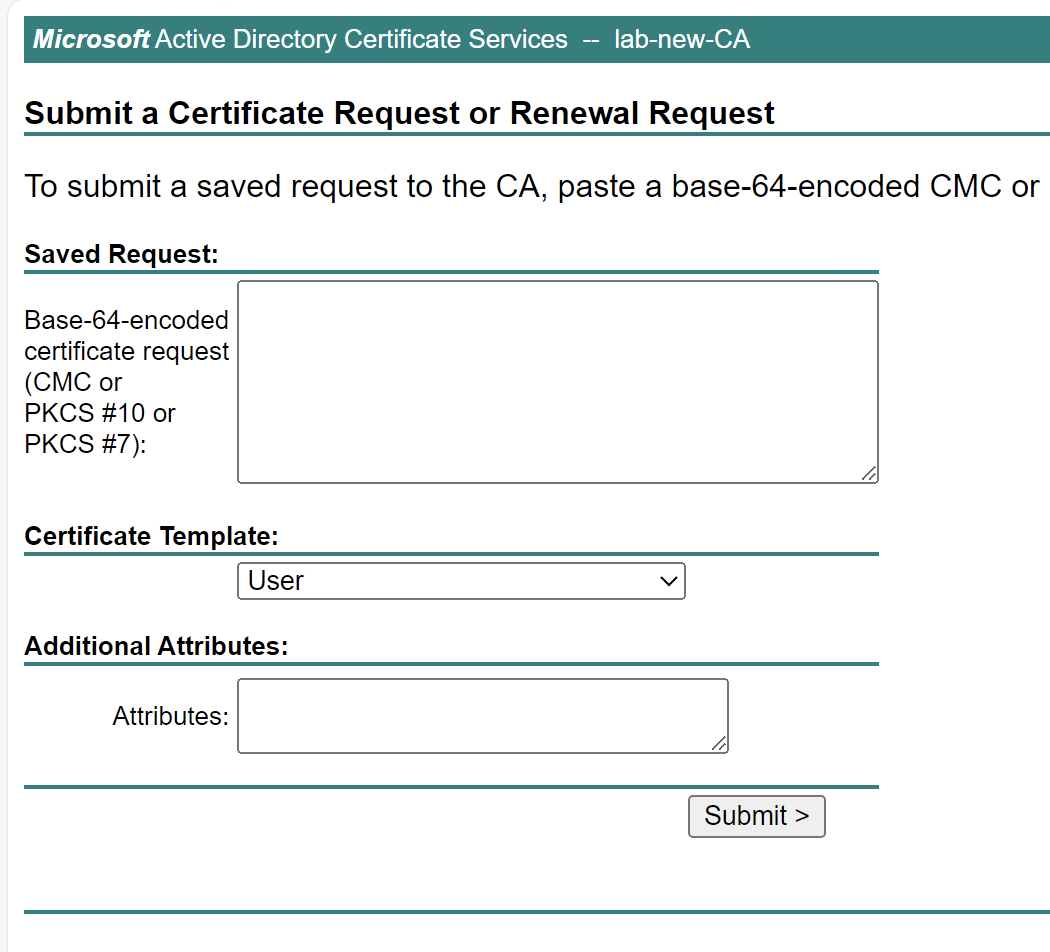Click the 'Base-64-encoded' label text
1050x952 pixels.
(x=126, y=321)
